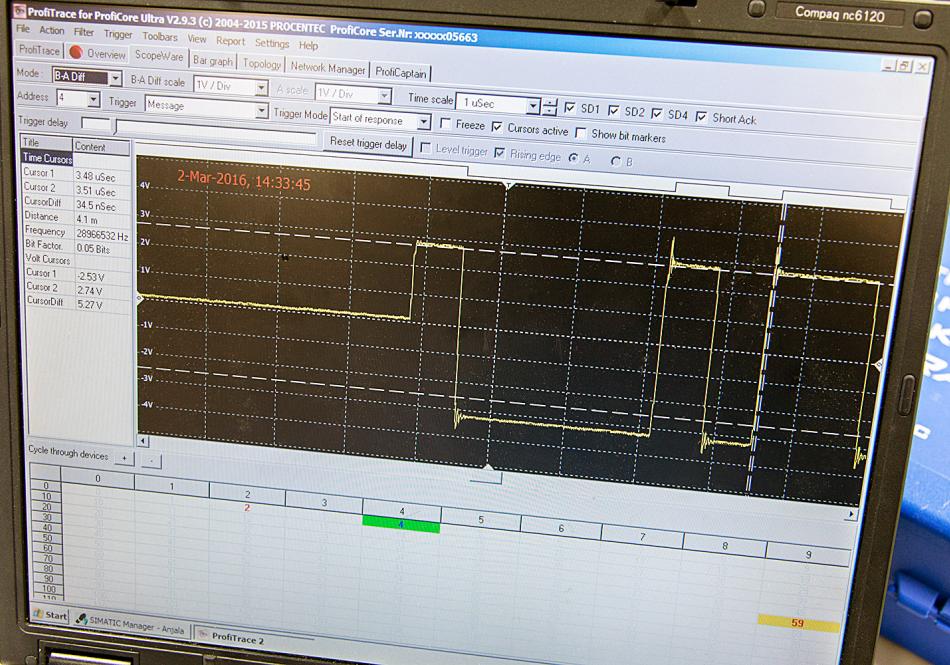Disable the Short Ack checkbox
This screenshot has height=665, width=950.
(x=701, y=116)
